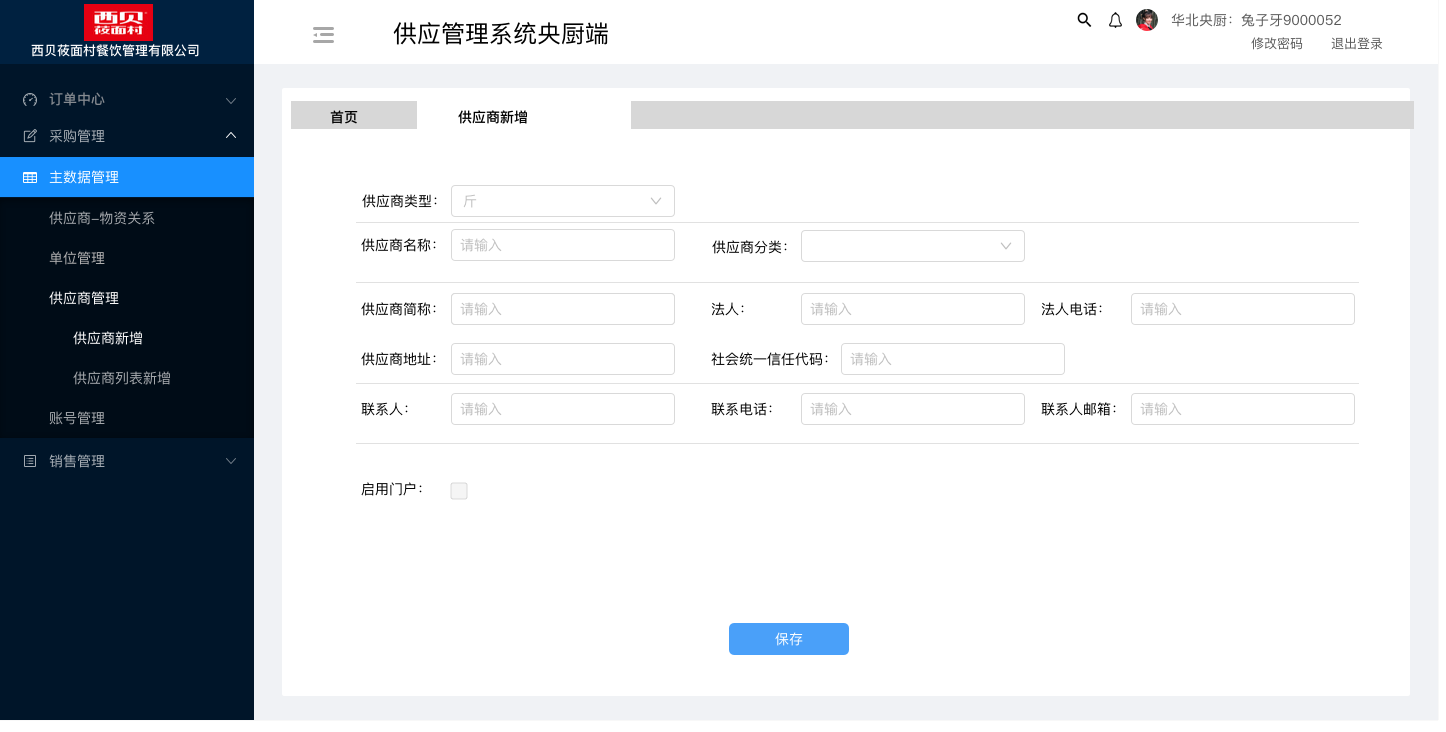Expand the 销售管理 menu chevron

tap(231, 461)
